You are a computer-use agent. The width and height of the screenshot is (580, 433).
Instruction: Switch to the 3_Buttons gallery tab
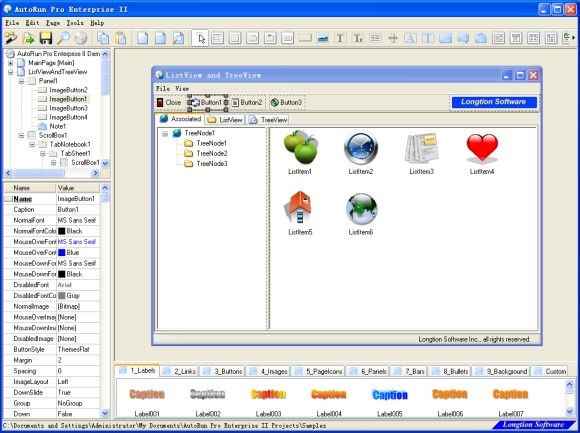(222, 371)
